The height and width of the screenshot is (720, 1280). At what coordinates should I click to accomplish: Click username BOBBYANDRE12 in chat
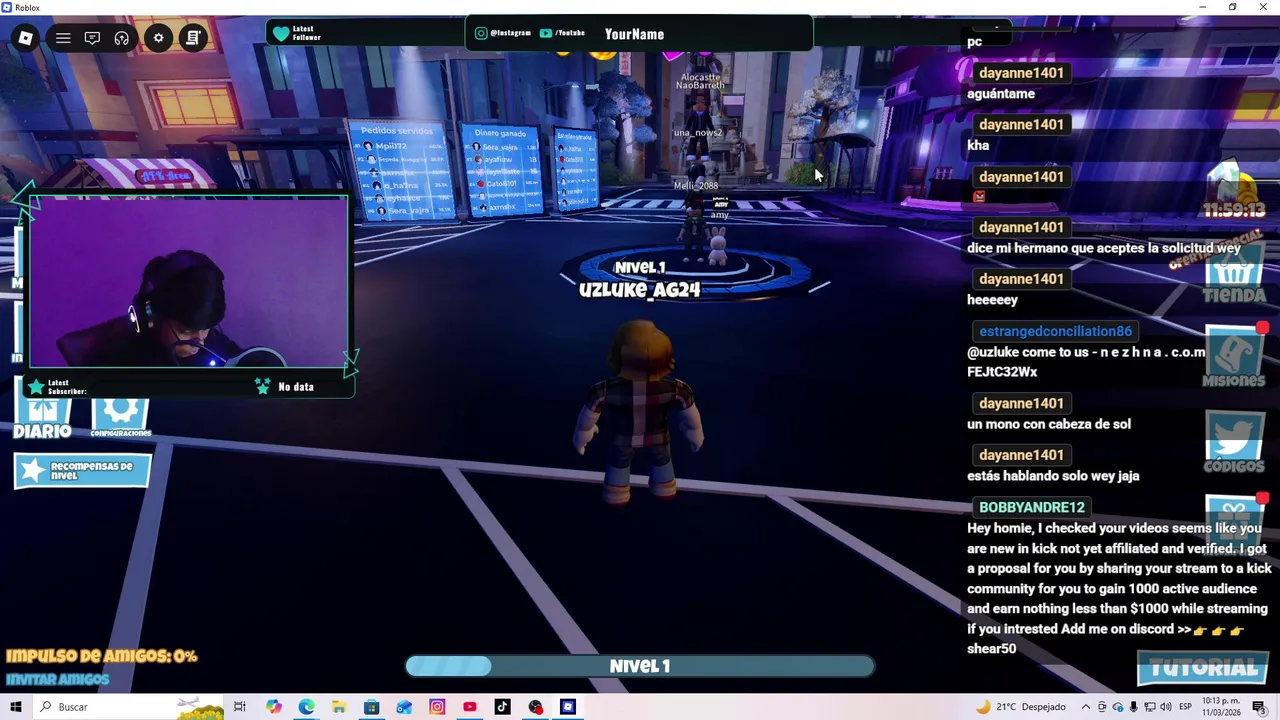point(1032,507)
